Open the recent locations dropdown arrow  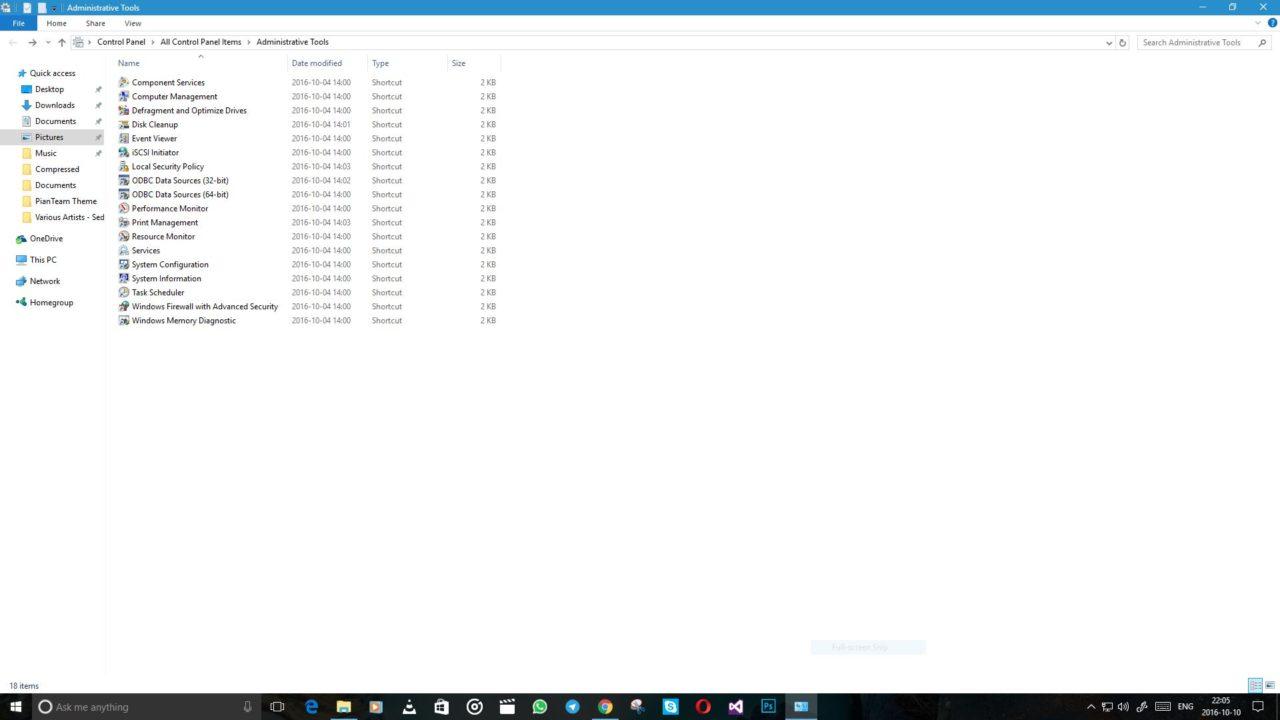point(48,42)
